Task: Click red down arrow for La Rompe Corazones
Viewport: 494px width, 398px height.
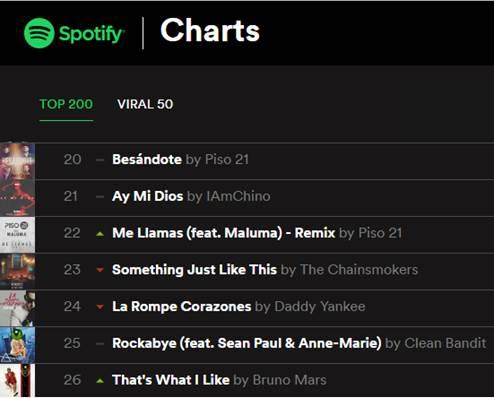Action: (x=100, y=307)
